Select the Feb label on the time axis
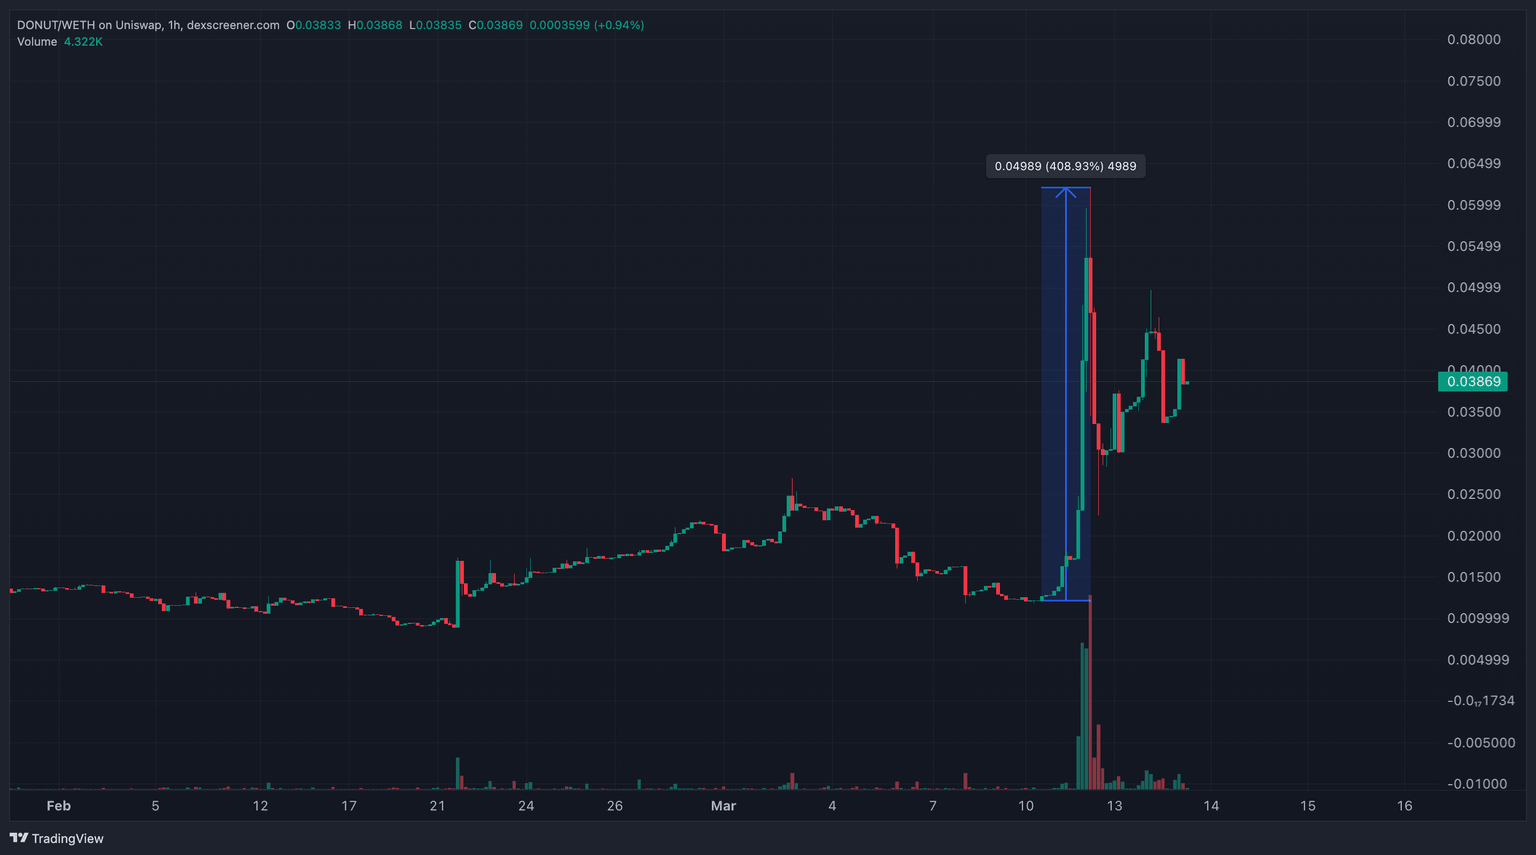 58,806
